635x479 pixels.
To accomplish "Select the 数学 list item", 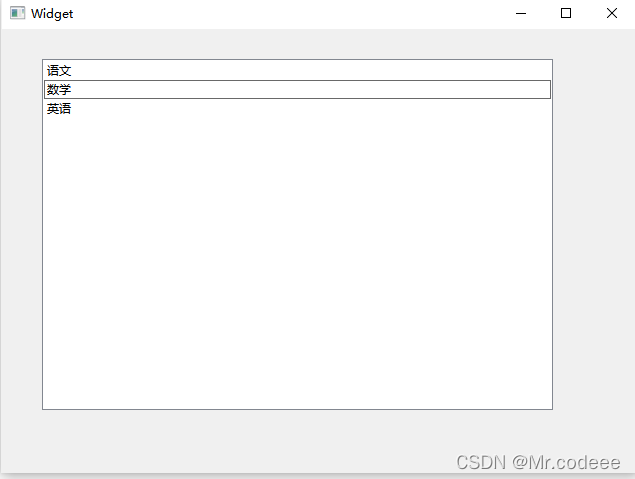I will pyautogui.click(x=297, y=89).
